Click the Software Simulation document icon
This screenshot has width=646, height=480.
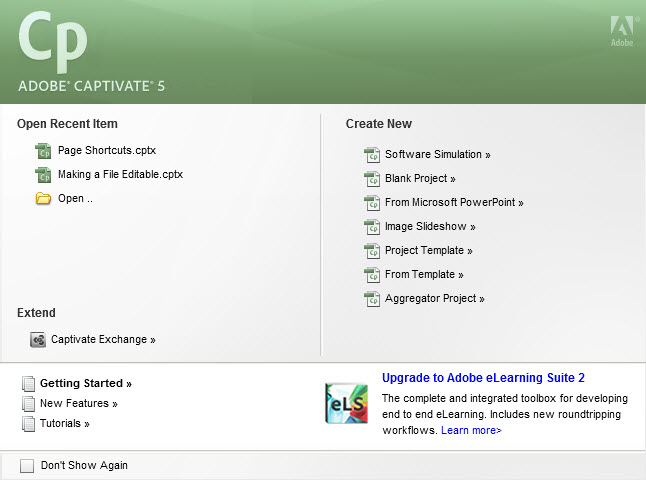372,155
